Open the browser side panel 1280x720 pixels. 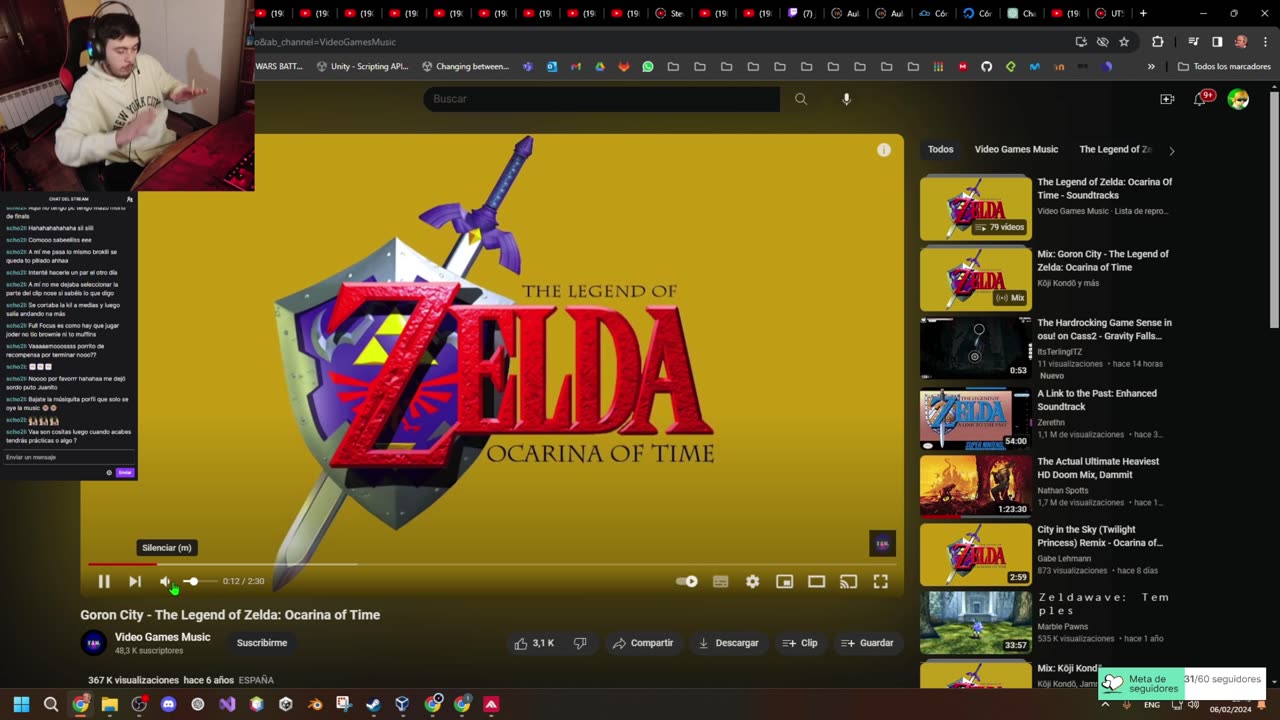pos(1217,42)
